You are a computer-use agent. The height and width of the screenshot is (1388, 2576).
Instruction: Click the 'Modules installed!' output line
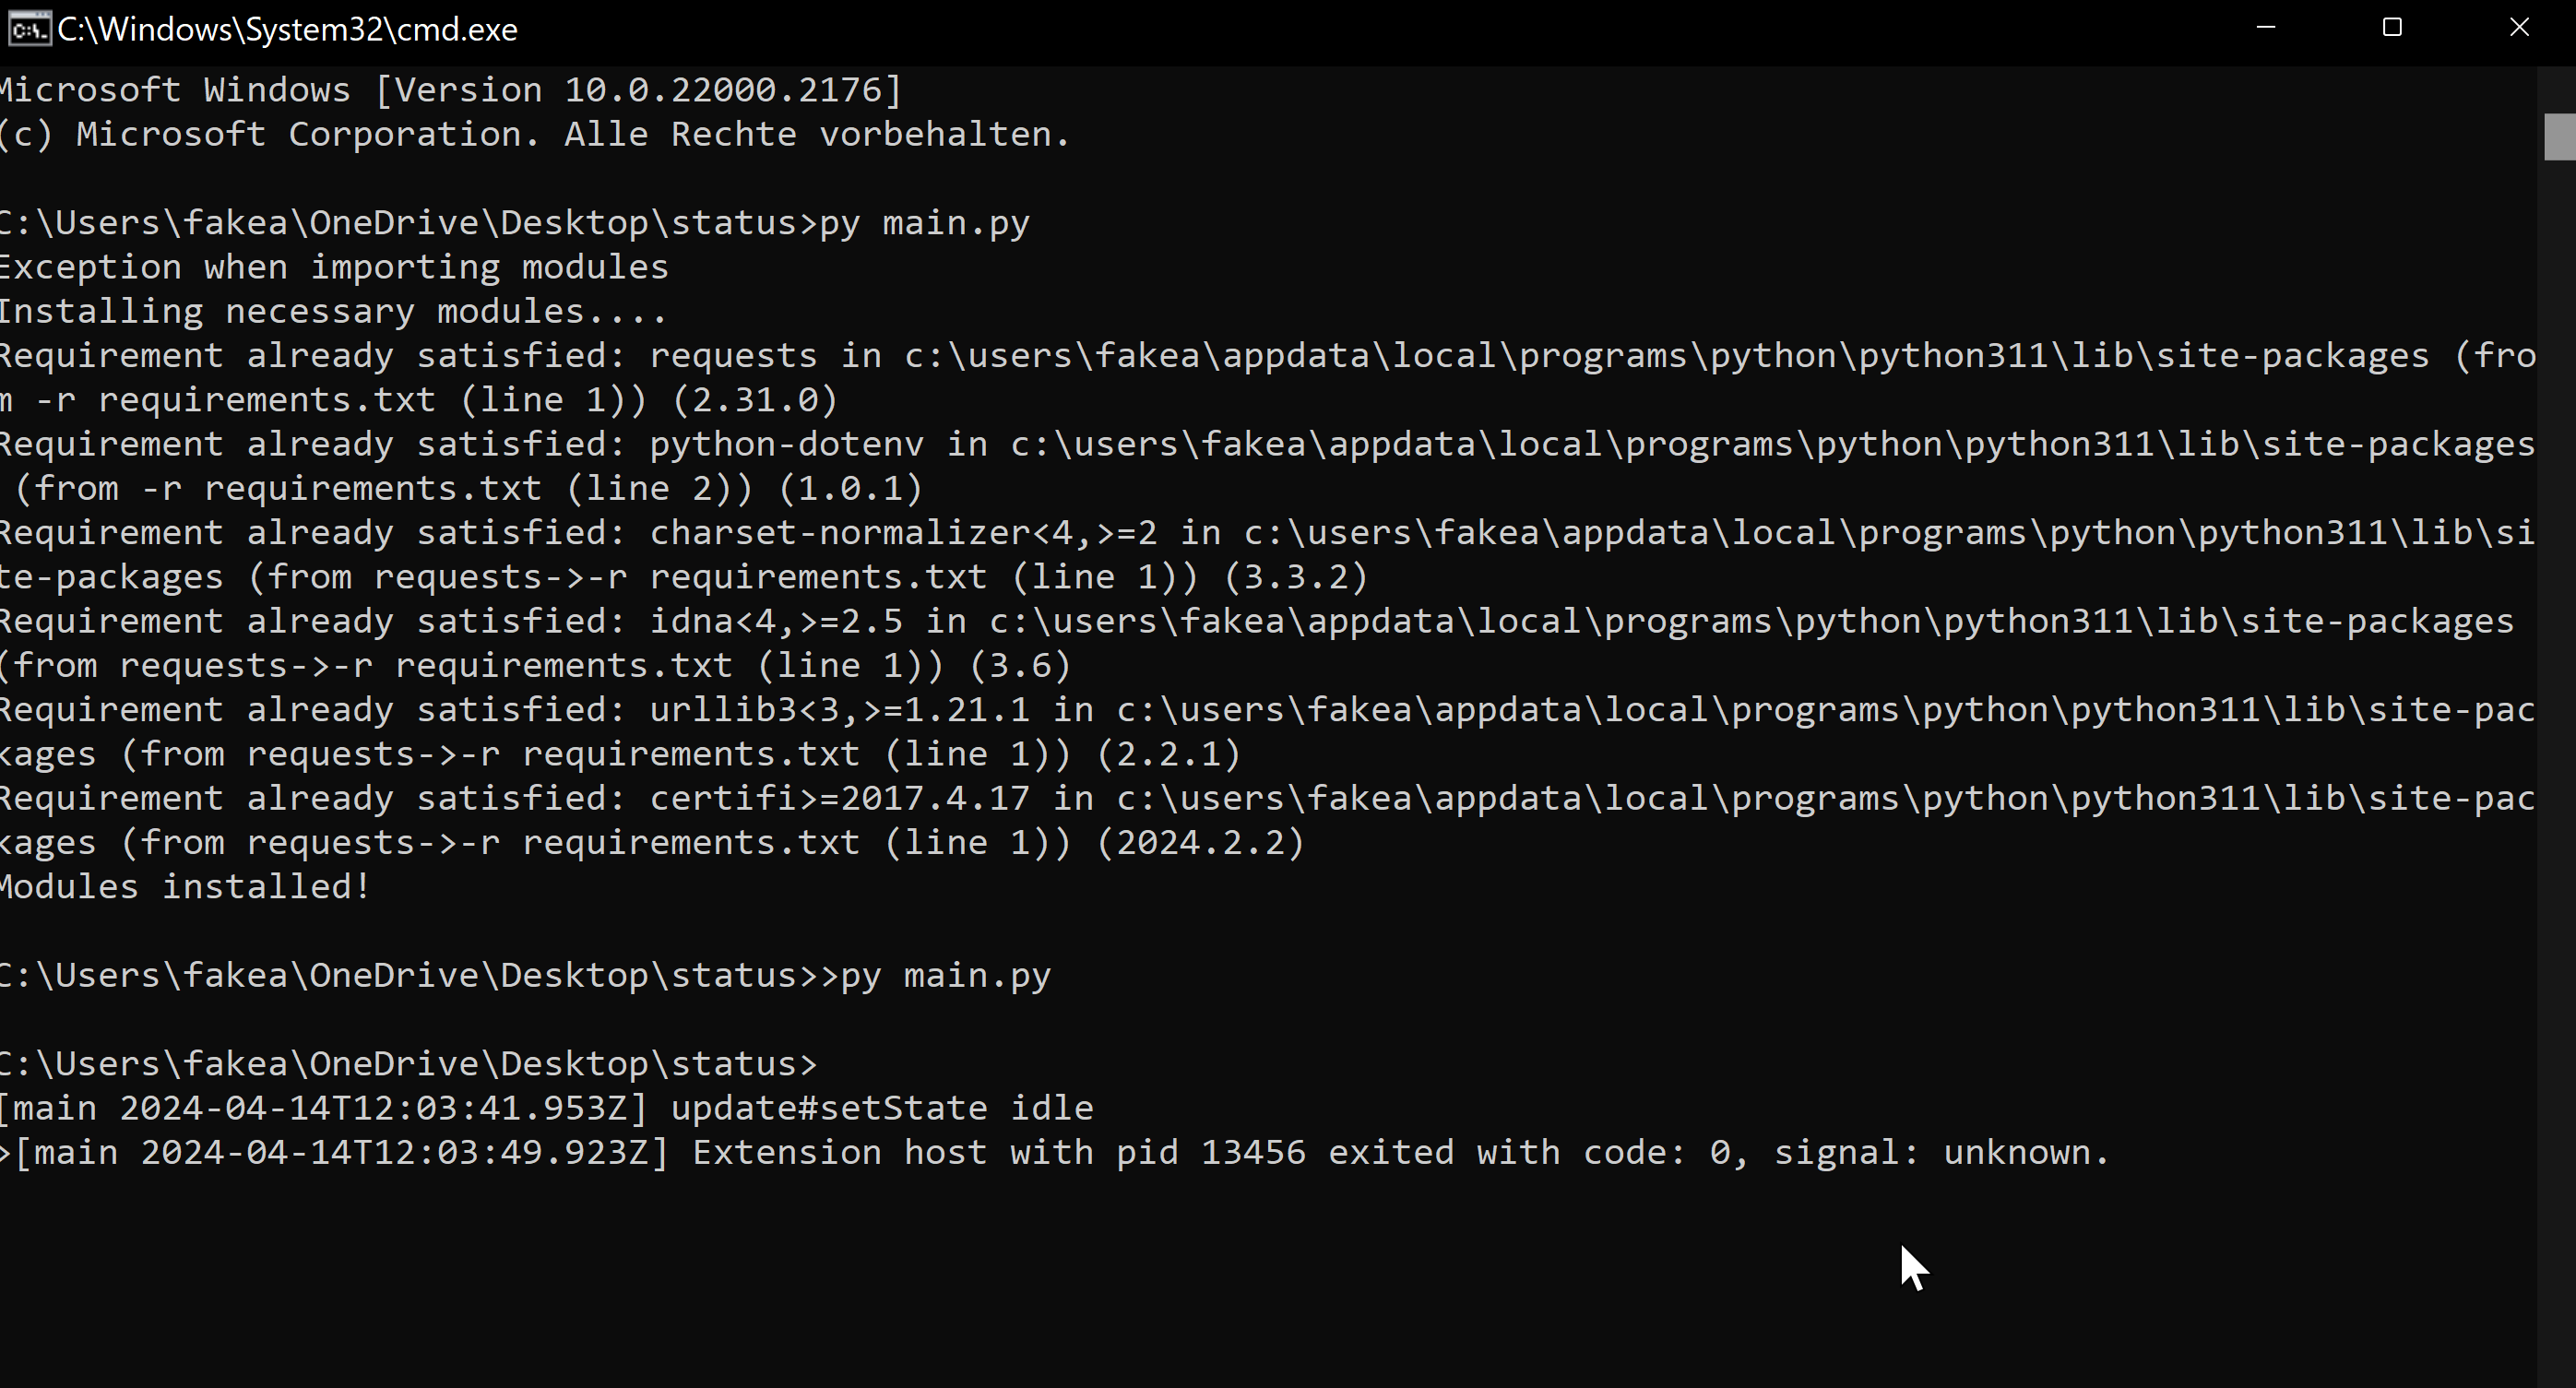[x=184, y=887]
